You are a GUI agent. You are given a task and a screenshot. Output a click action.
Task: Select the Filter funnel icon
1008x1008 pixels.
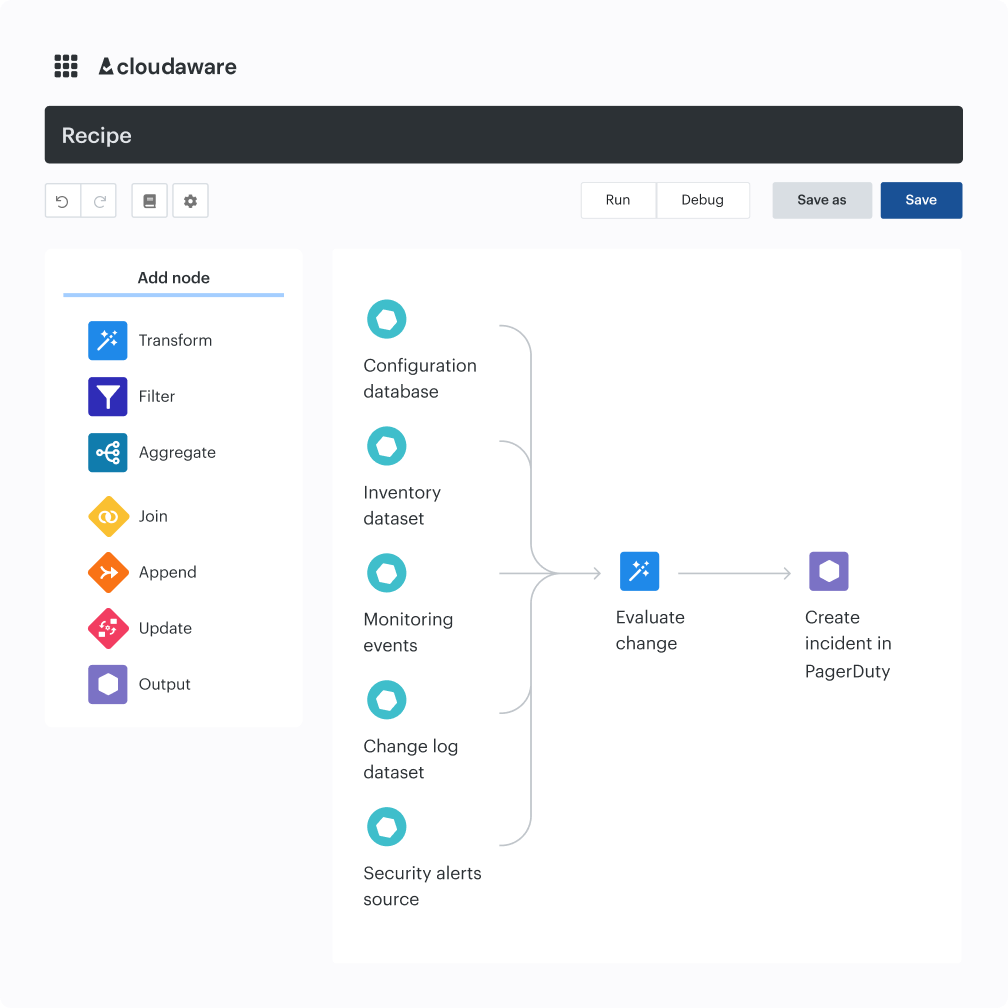pyautogui.click(x=108, y=397)
